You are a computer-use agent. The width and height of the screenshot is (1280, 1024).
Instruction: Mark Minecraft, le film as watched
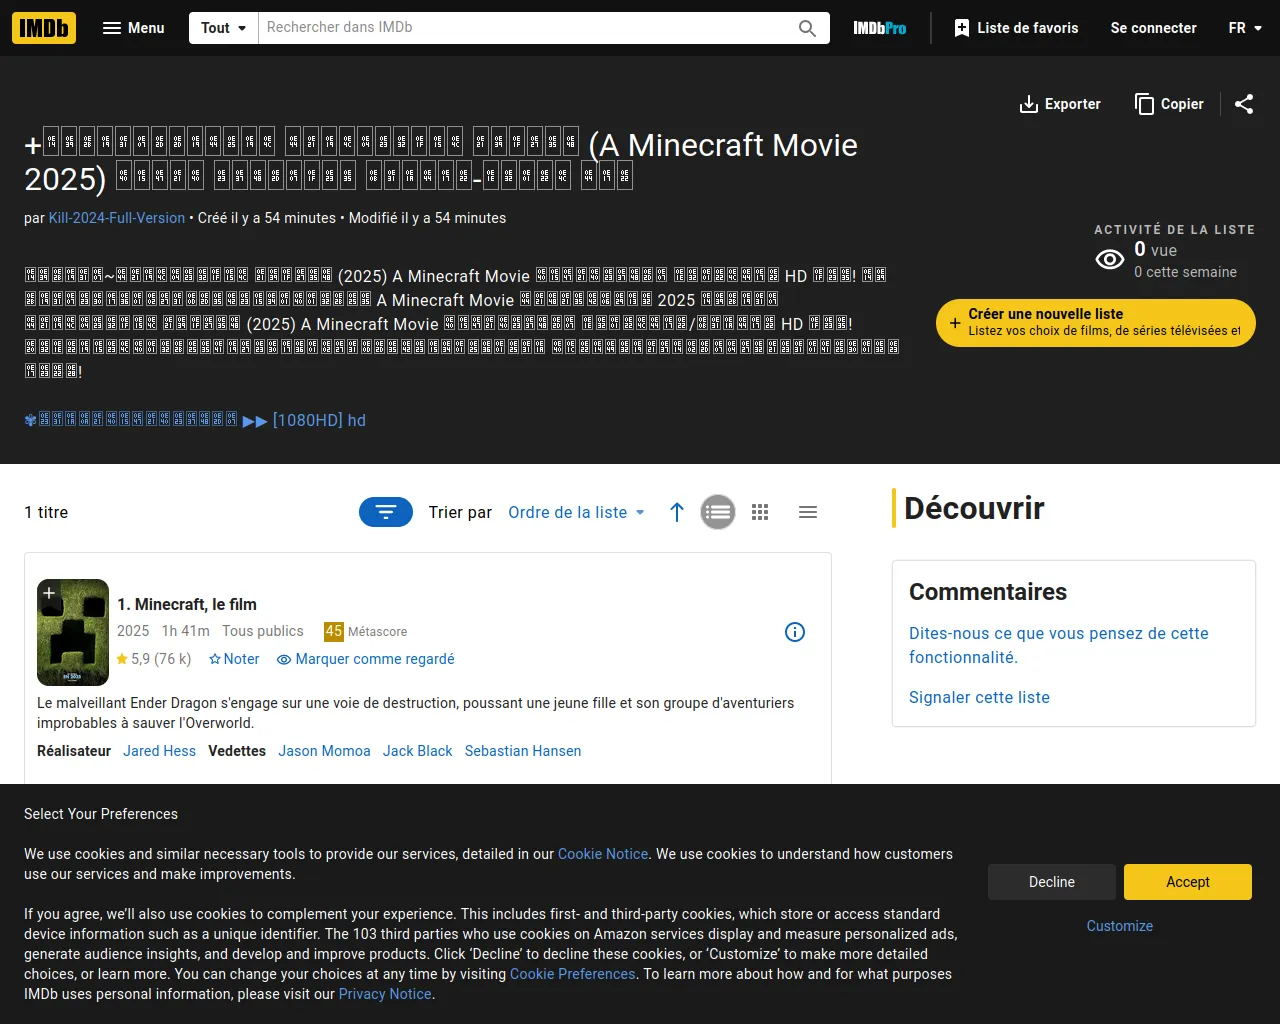pos(366,659)
